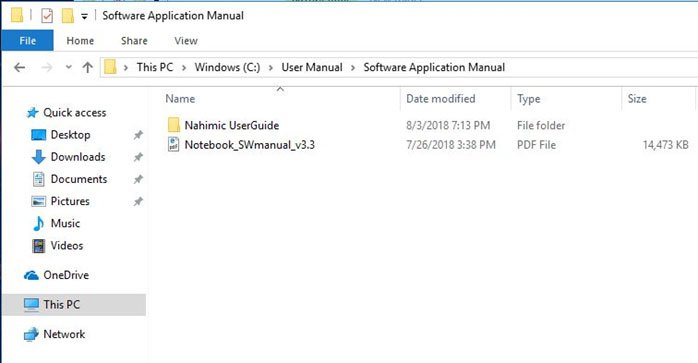
Task: Select Quick access in navigation pane
Action: [74, 113]
